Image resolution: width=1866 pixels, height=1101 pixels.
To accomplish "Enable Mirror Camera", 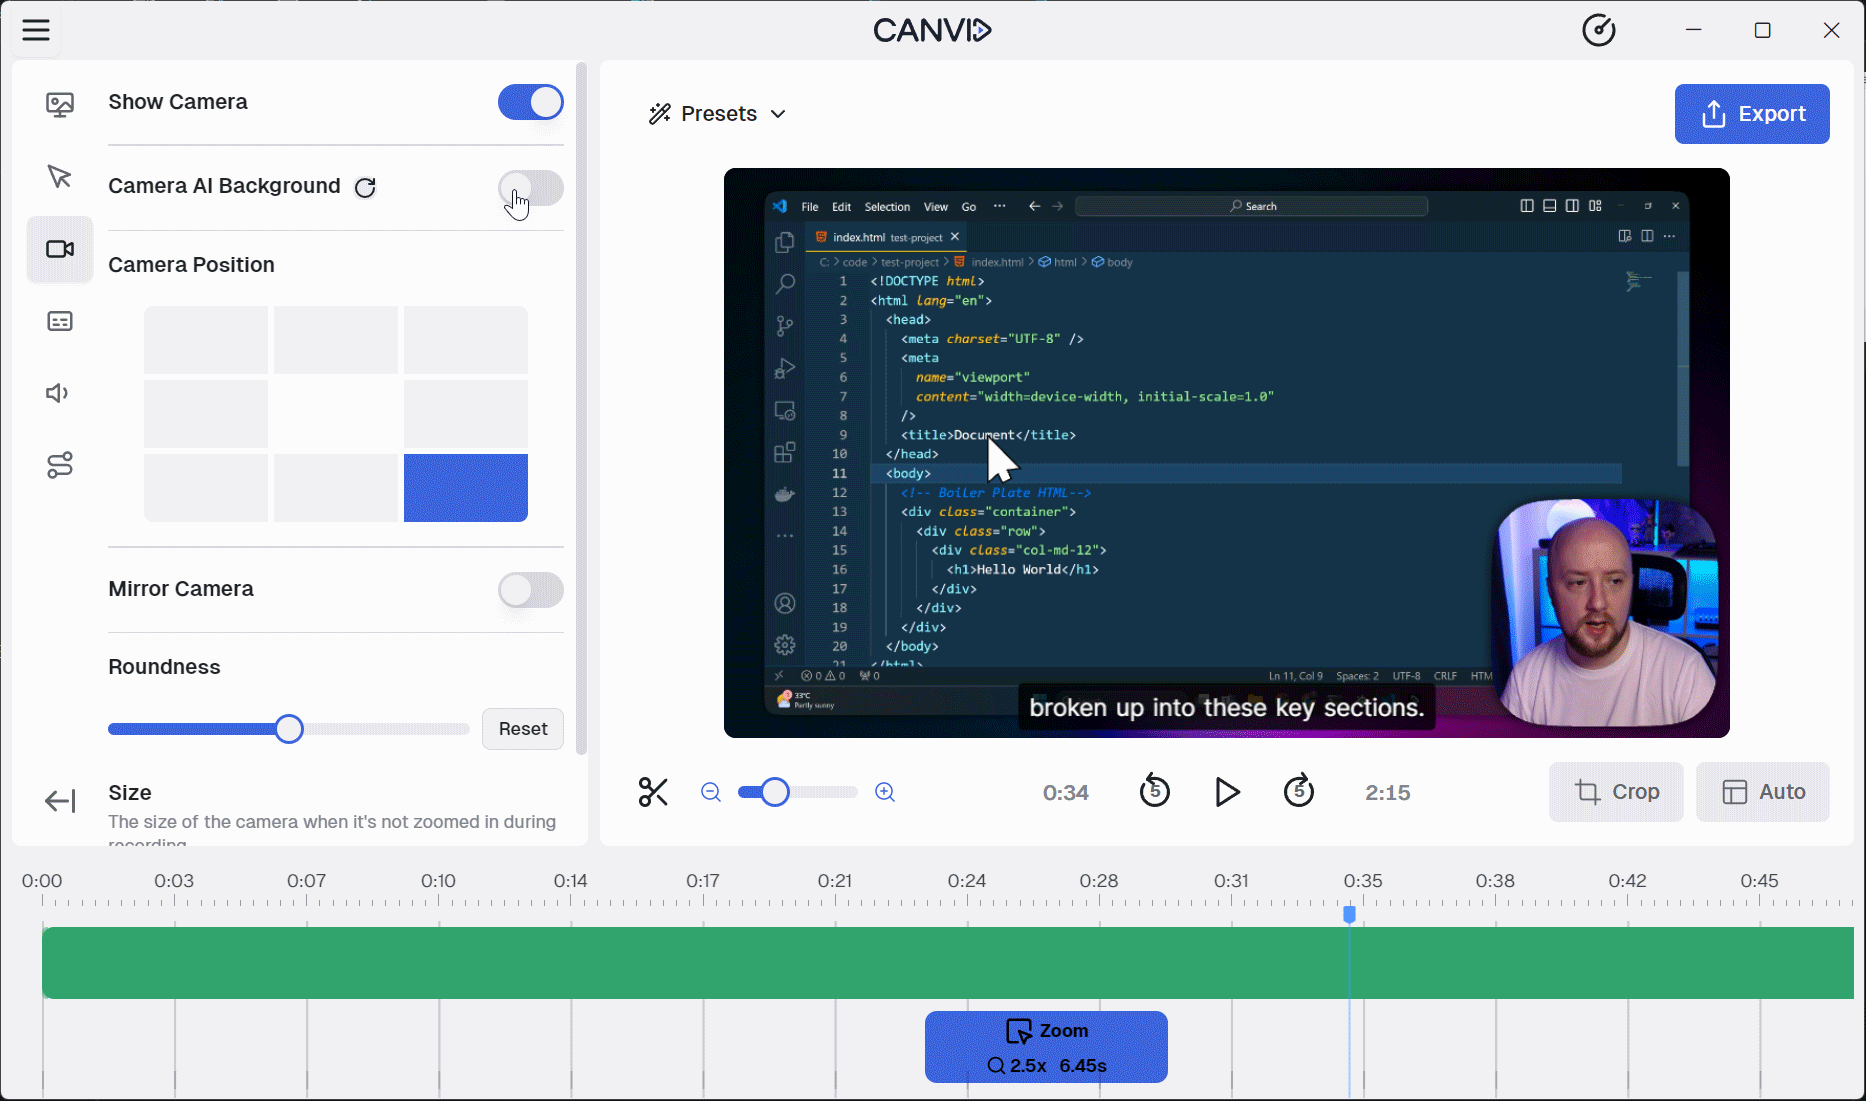I will point(530,590).
